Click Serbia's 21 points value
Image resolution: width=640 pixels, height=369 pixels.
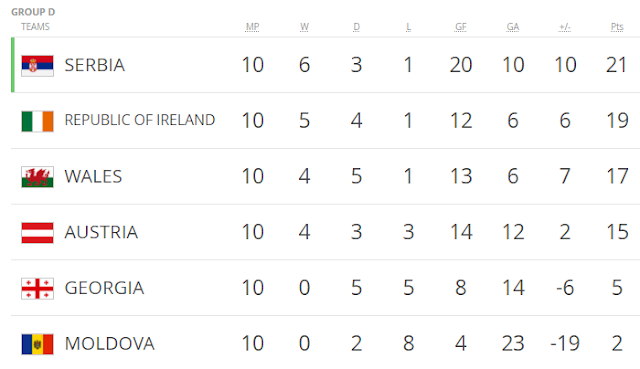[616, 65]
